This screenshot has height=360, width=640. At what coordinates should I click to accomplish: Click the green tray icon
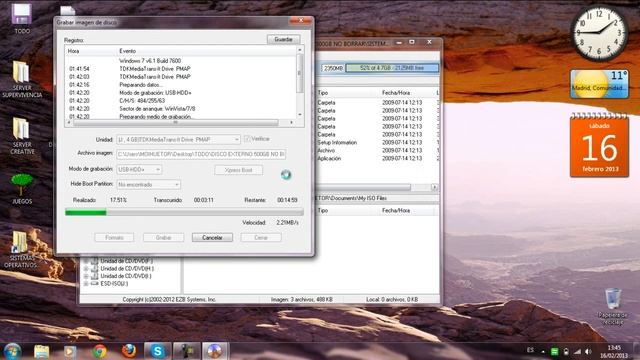click(554, 351)
